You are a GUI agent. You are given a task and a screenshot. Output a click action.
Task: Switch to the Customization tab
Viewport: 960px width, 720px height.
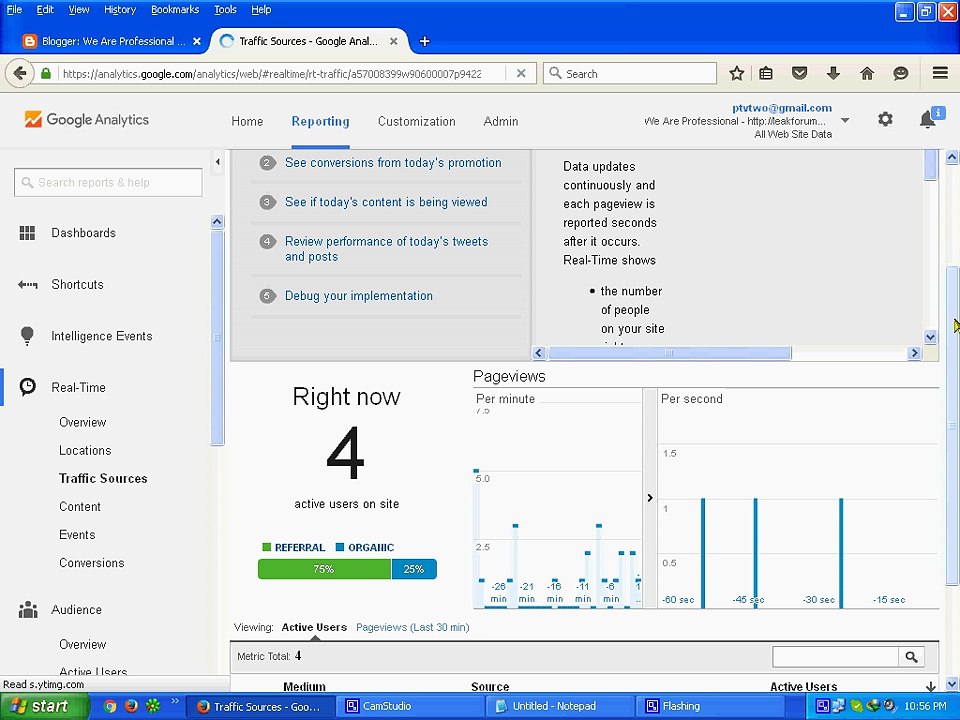coord(416,121)
